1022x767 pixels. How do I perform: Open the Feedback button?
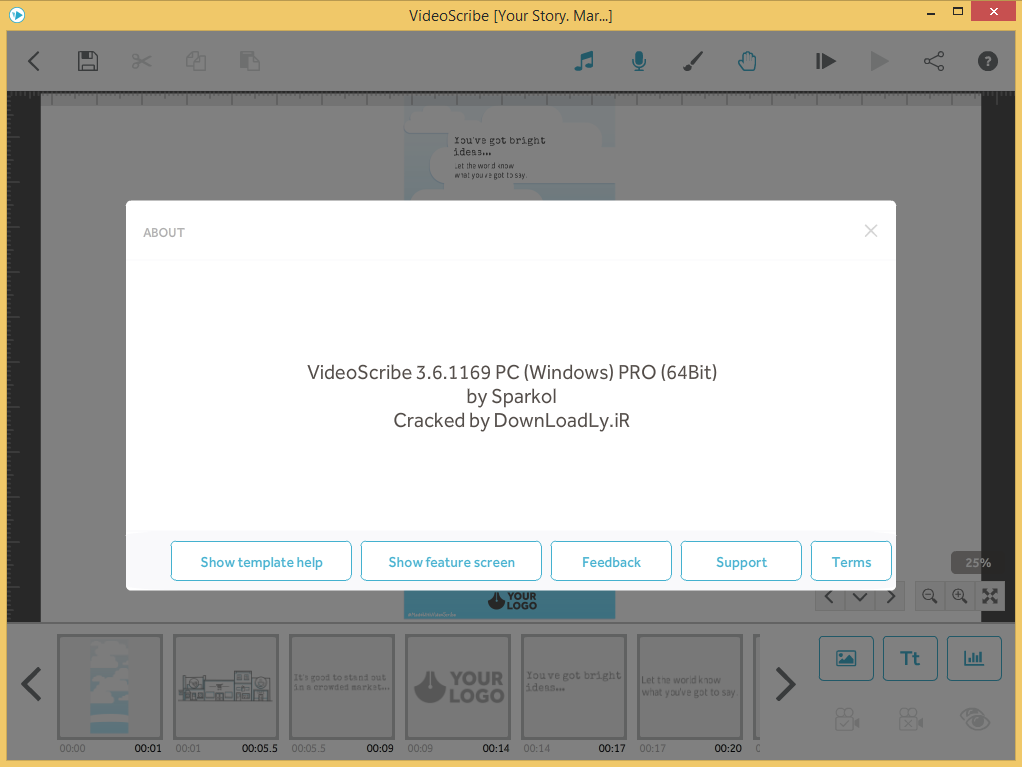click(611, 561)
